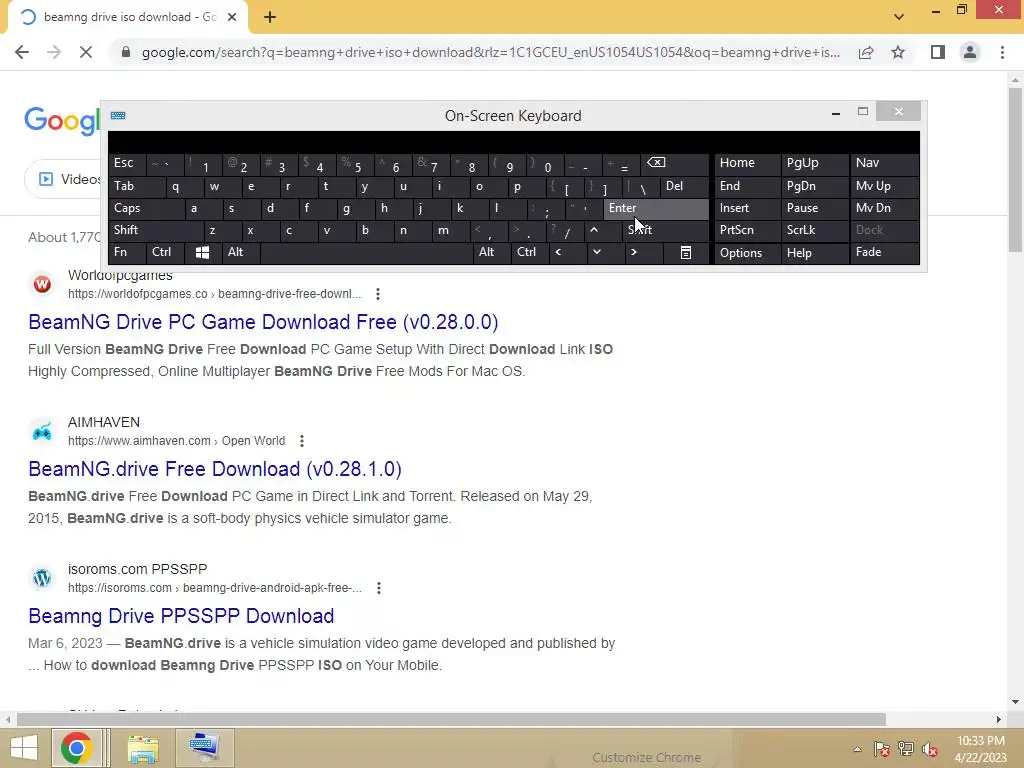Viewport: 1024px width, 768px height.
Task: Stop page loading with X button
Action: coord(86,52)
